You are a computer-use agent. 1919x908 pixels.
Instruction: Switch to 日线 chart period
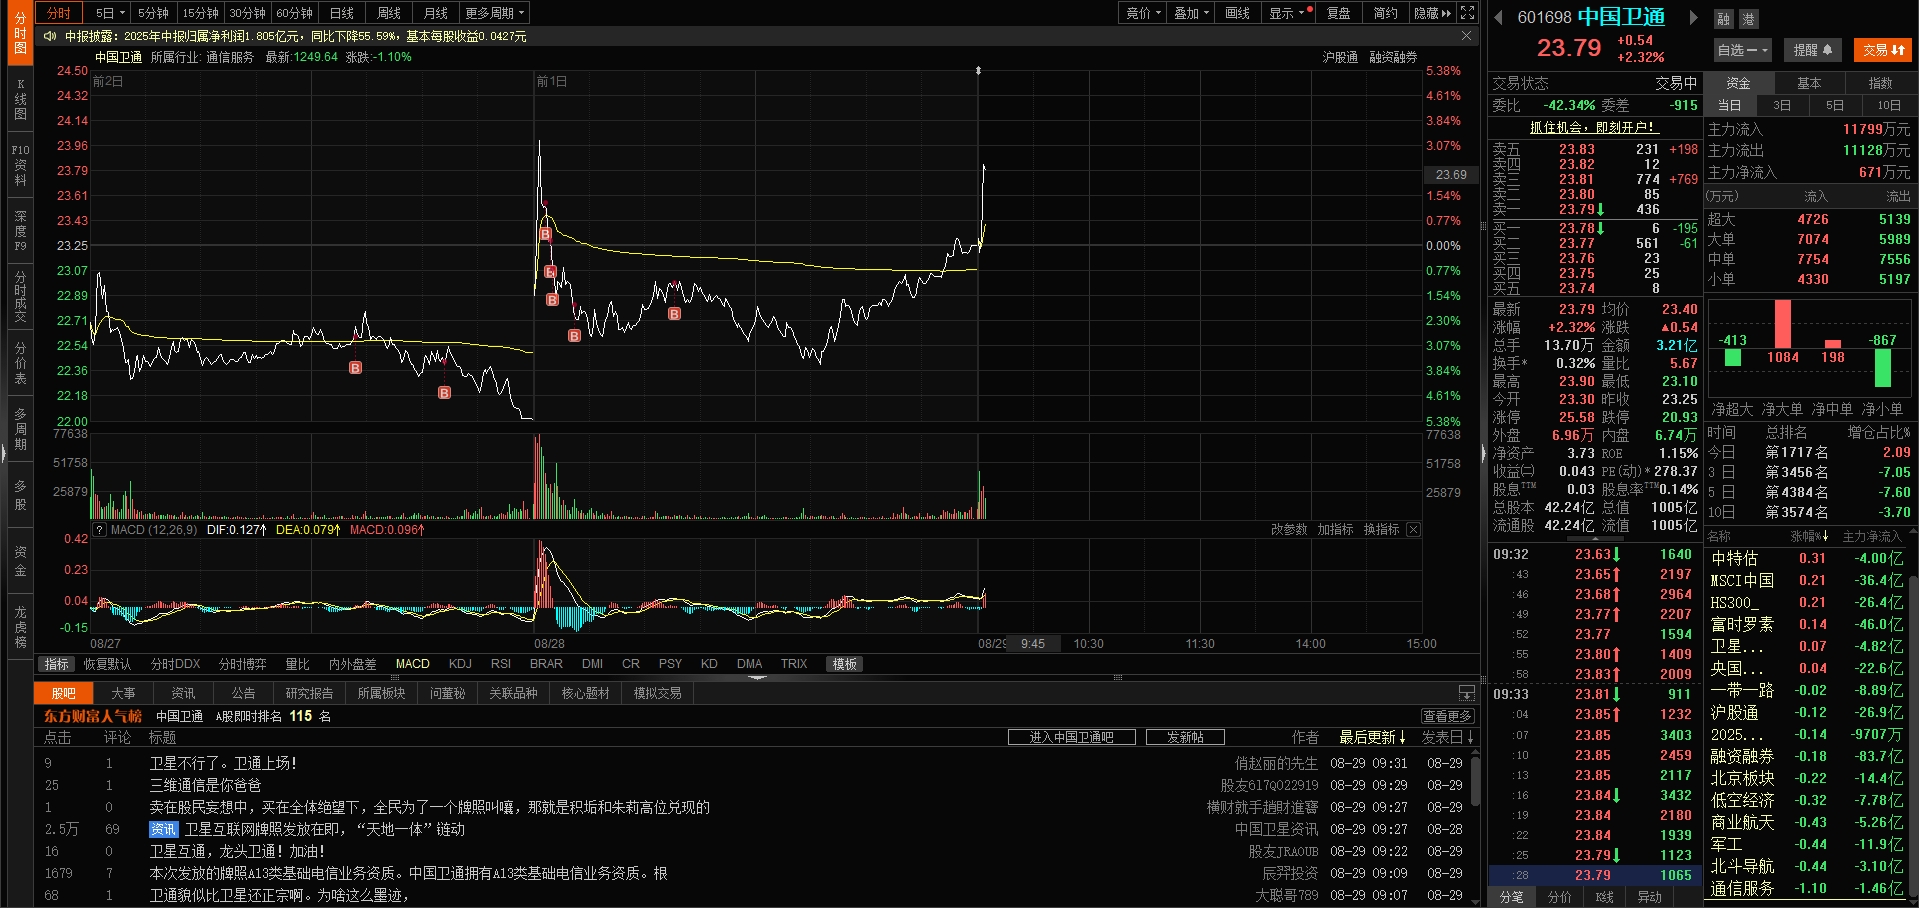[342, 13]
